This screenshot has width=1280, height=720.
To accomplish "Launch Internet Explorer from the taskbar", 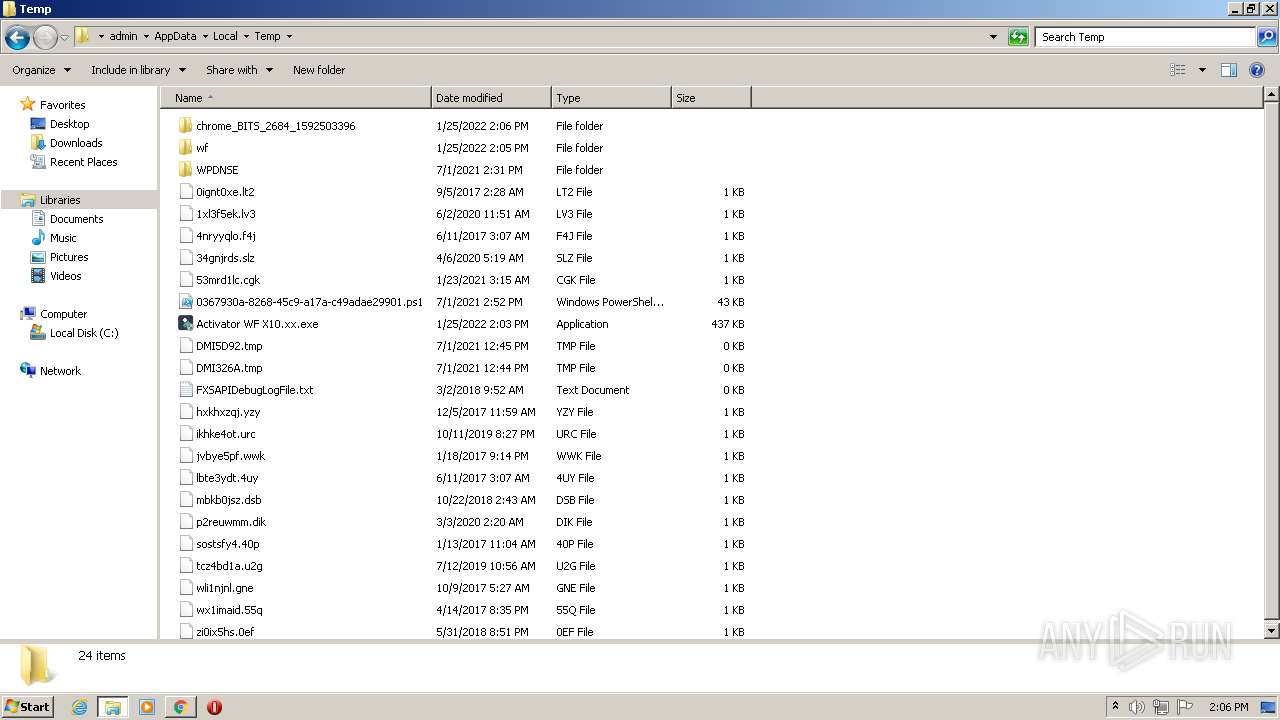I will (79, 707).
